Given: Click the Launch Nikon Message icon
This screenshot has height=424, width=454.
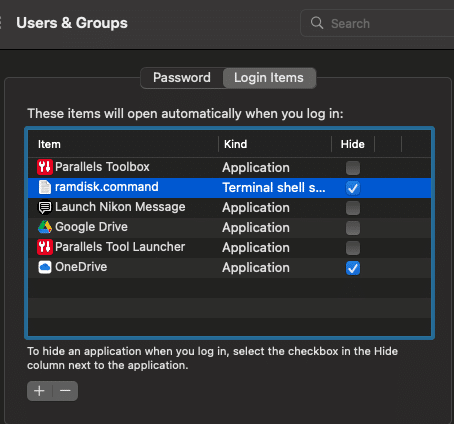Looking at the screenshot, I should point(45,207).
